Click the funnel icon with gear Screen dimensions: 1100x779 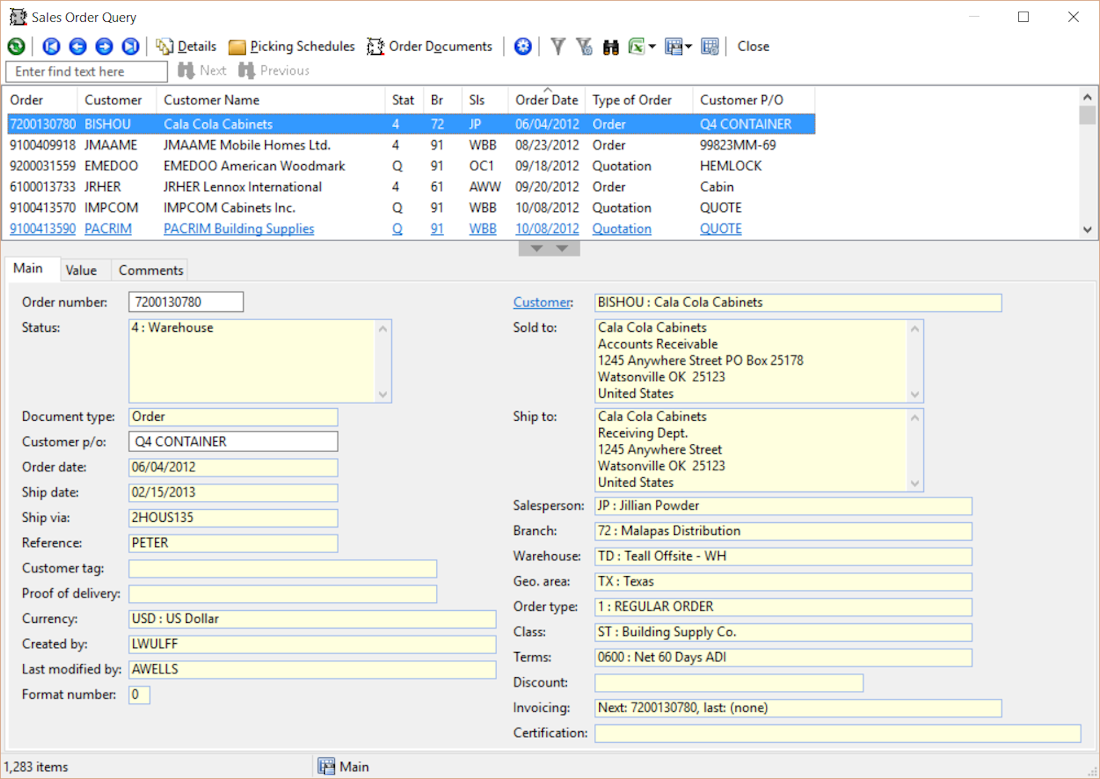pos(584,46)
